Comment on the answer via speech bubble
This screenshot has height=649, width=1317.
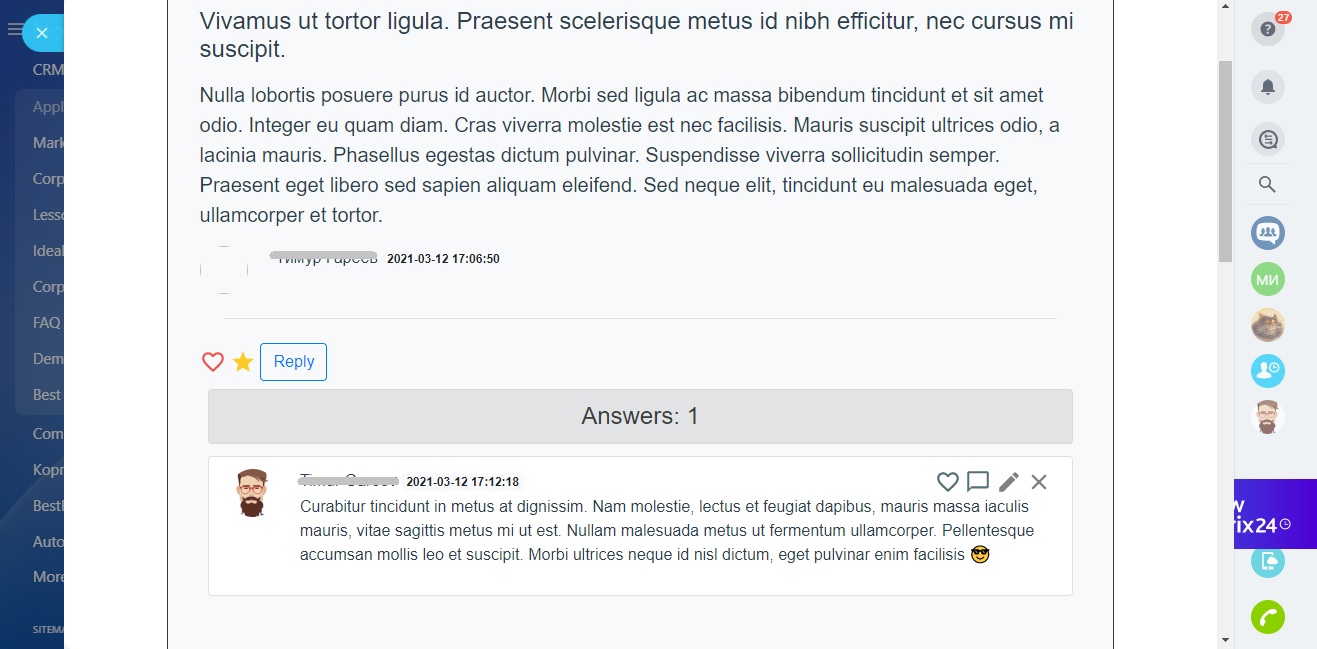[978, 482]
